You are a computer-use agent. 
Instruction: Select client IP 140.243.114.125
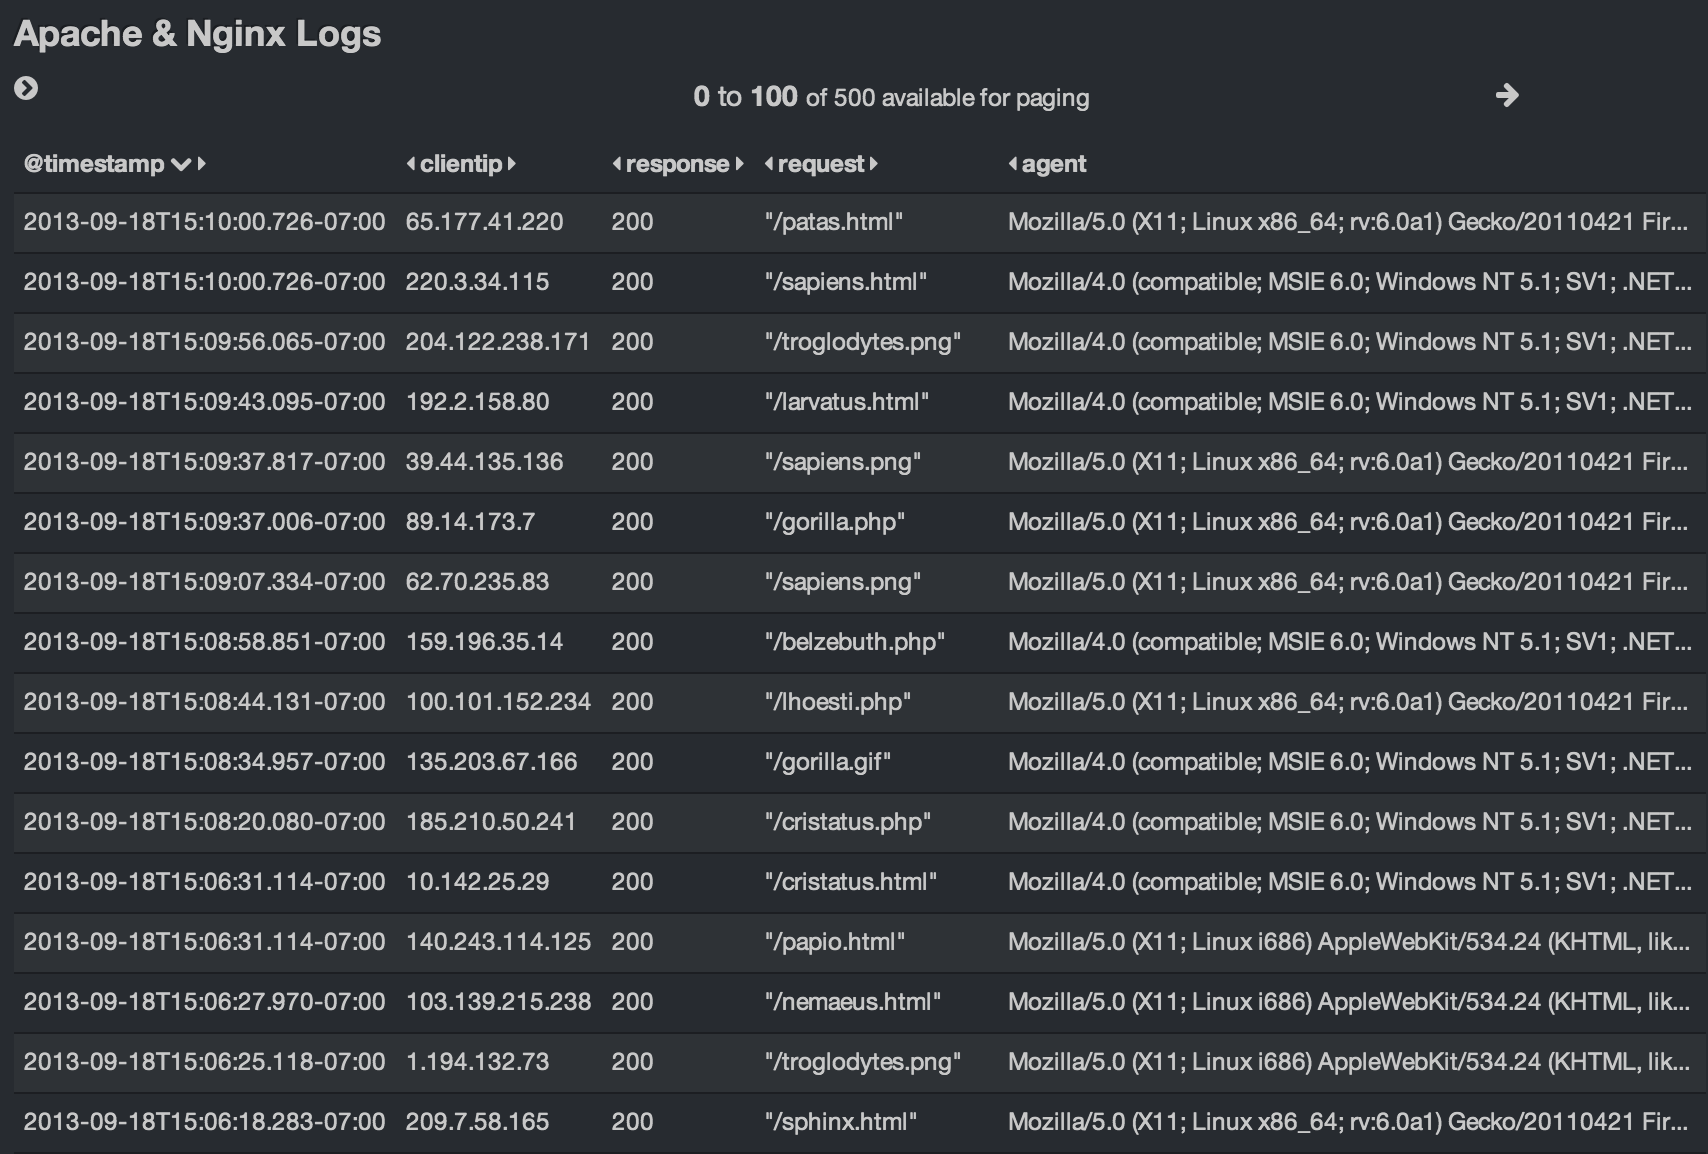click(x=498, y=942)
